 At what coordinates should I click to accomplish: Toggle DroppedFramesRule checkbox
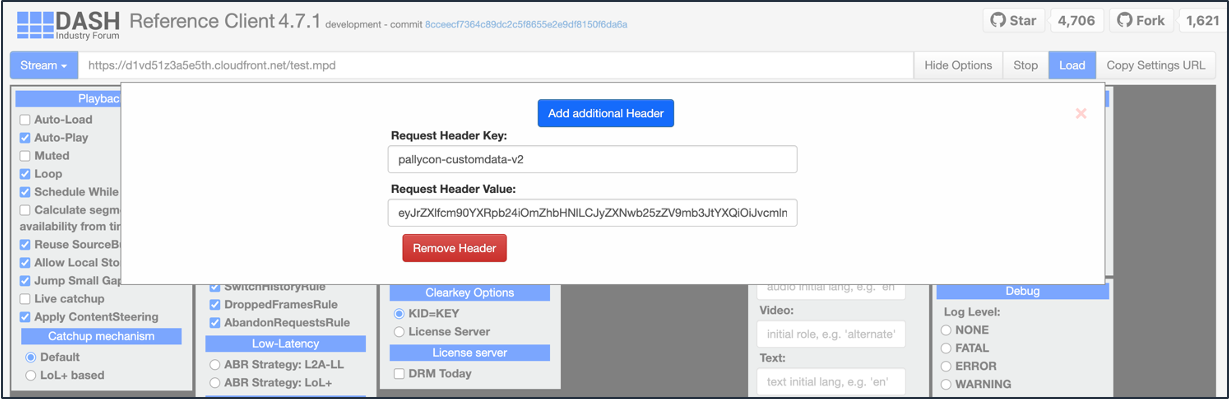[x=215, y=305]
